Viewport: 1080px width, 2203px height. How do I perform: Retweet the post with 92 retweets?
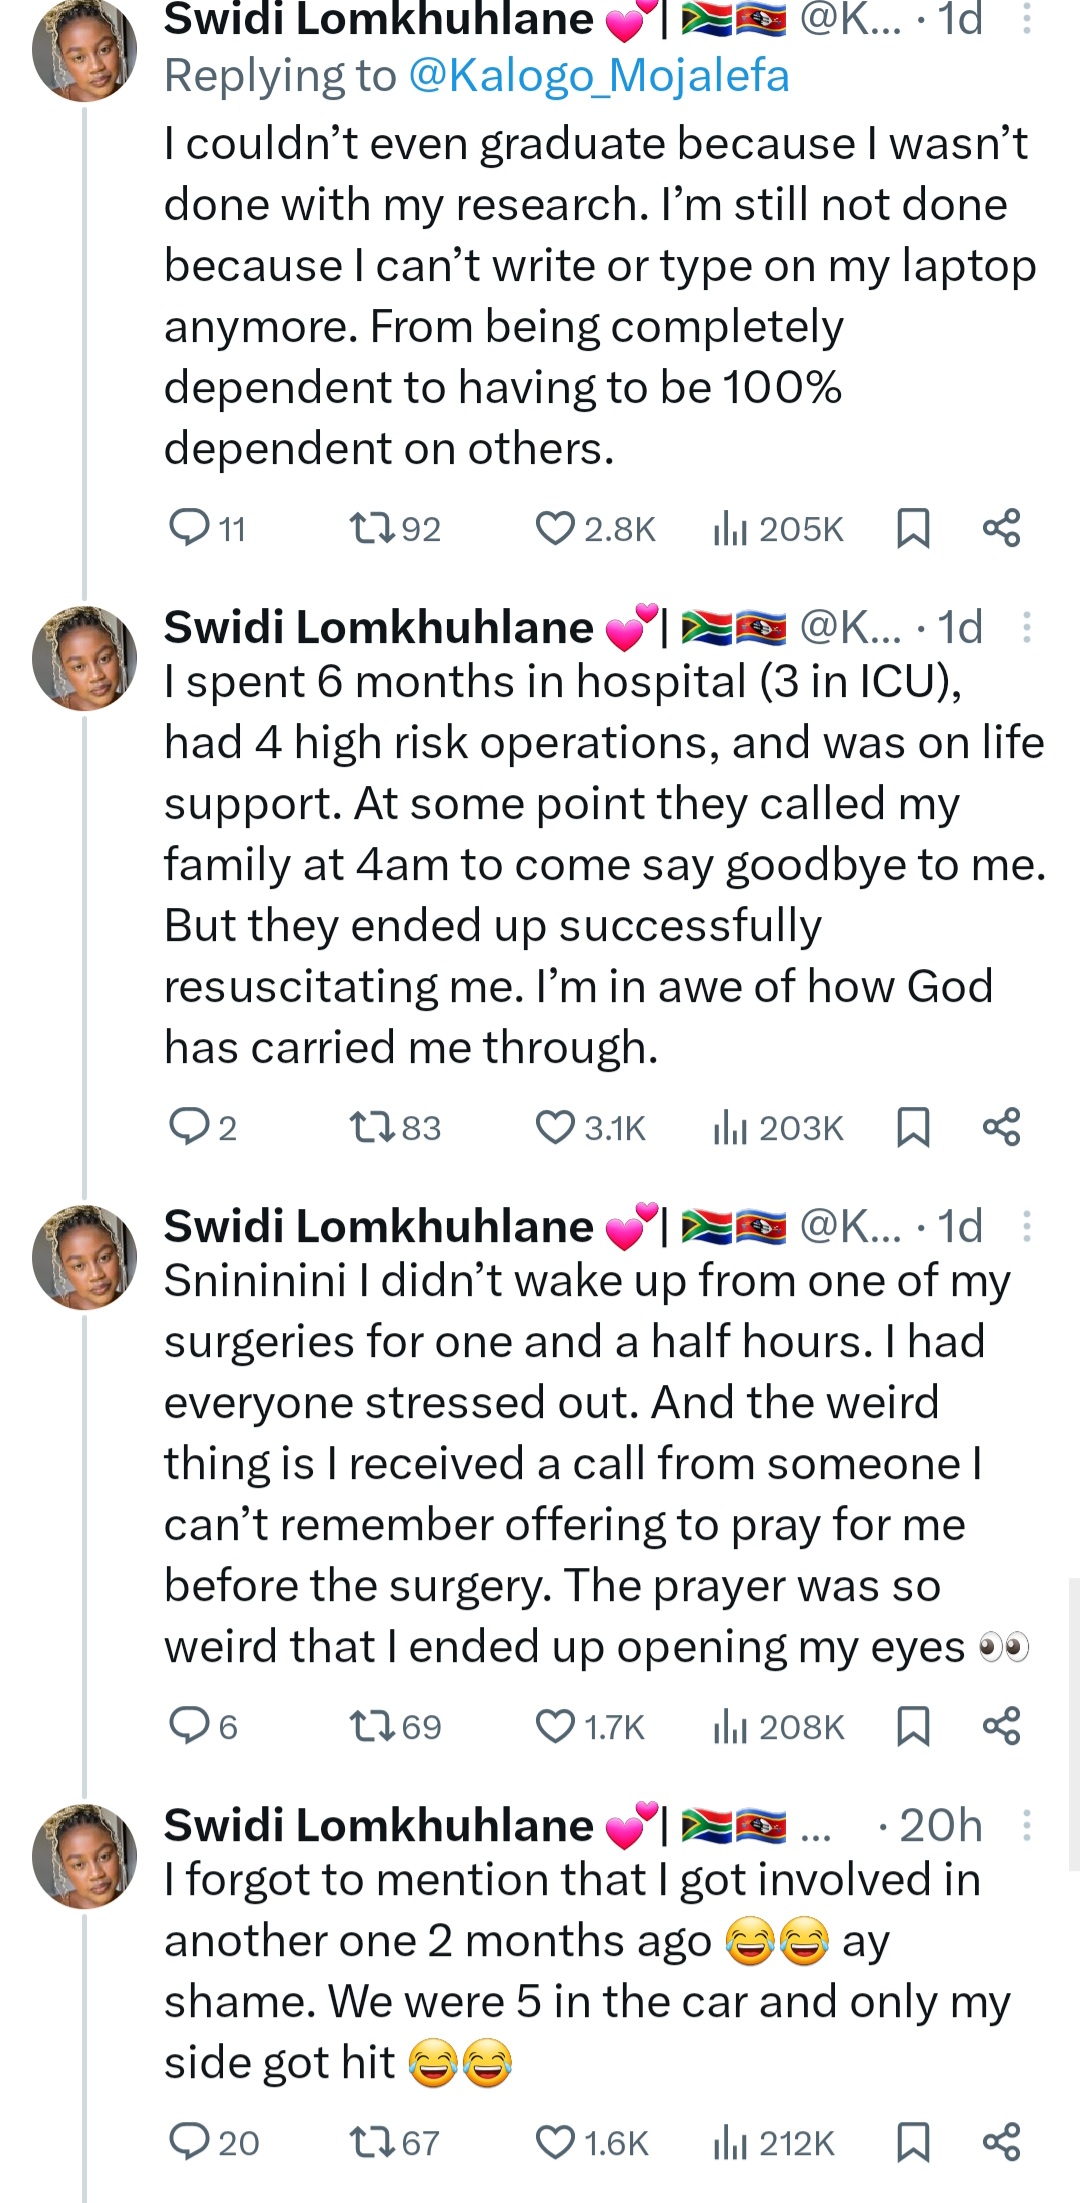(x=372, y=527)
